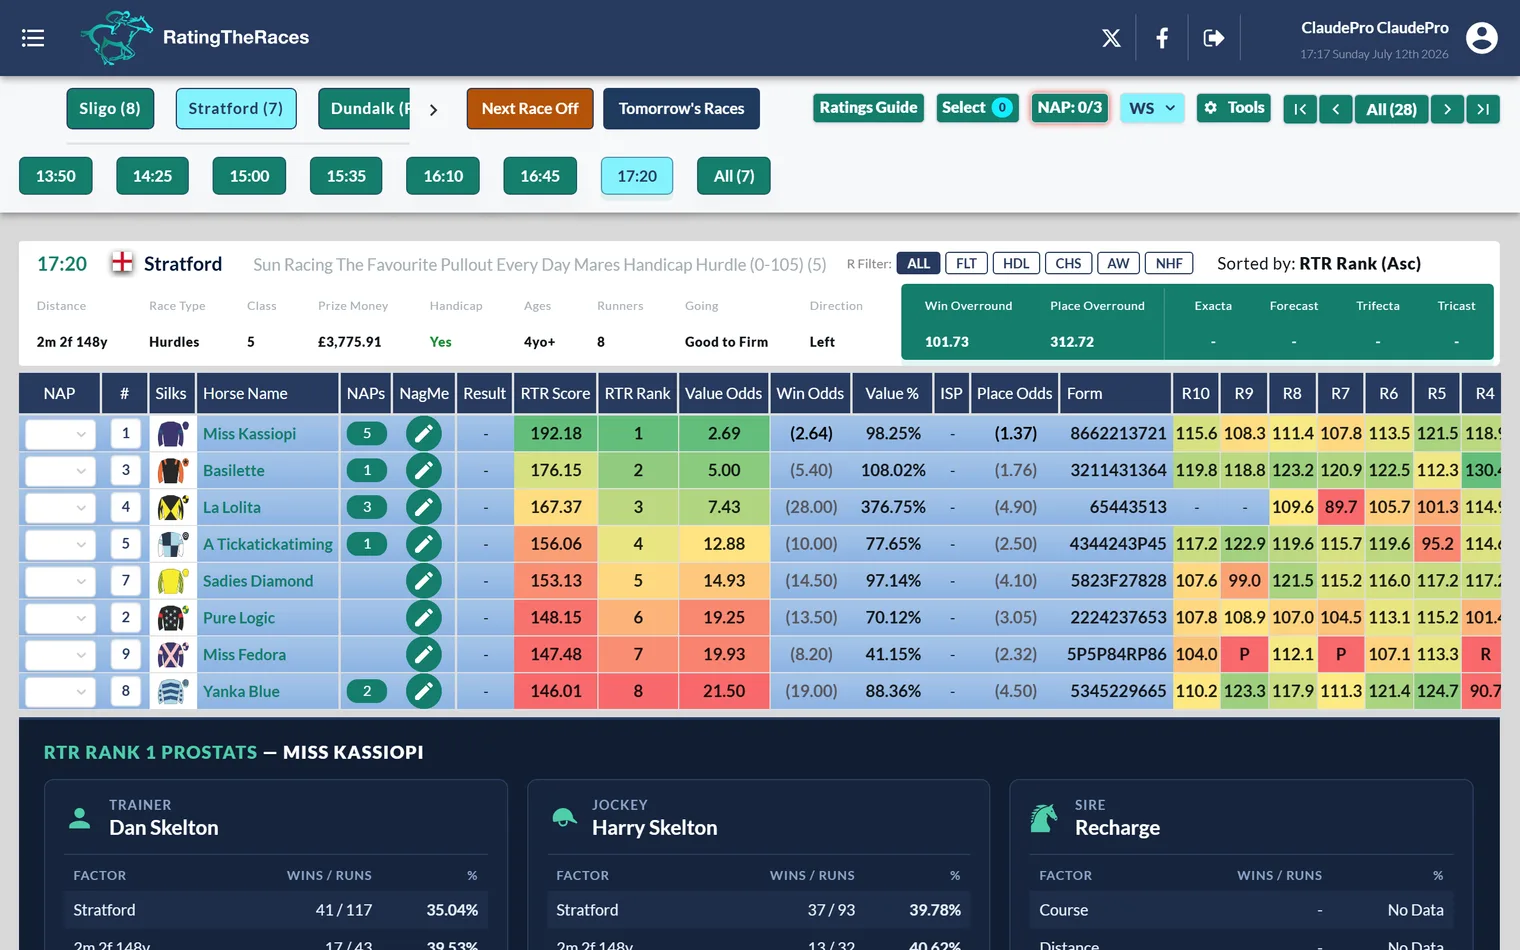The height and width of the screenshot is (950, 1520).
Task: Go to previous race arrow icon
Action: [1336, 109]
